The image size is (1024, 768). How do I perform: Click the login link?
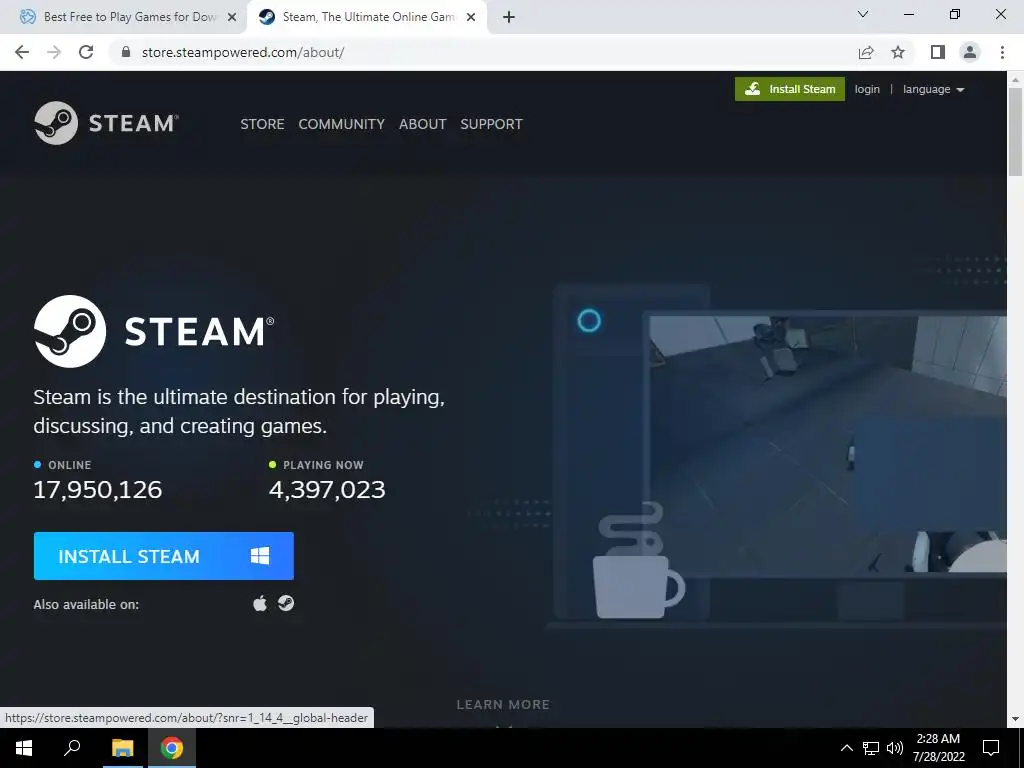point(867,89)
